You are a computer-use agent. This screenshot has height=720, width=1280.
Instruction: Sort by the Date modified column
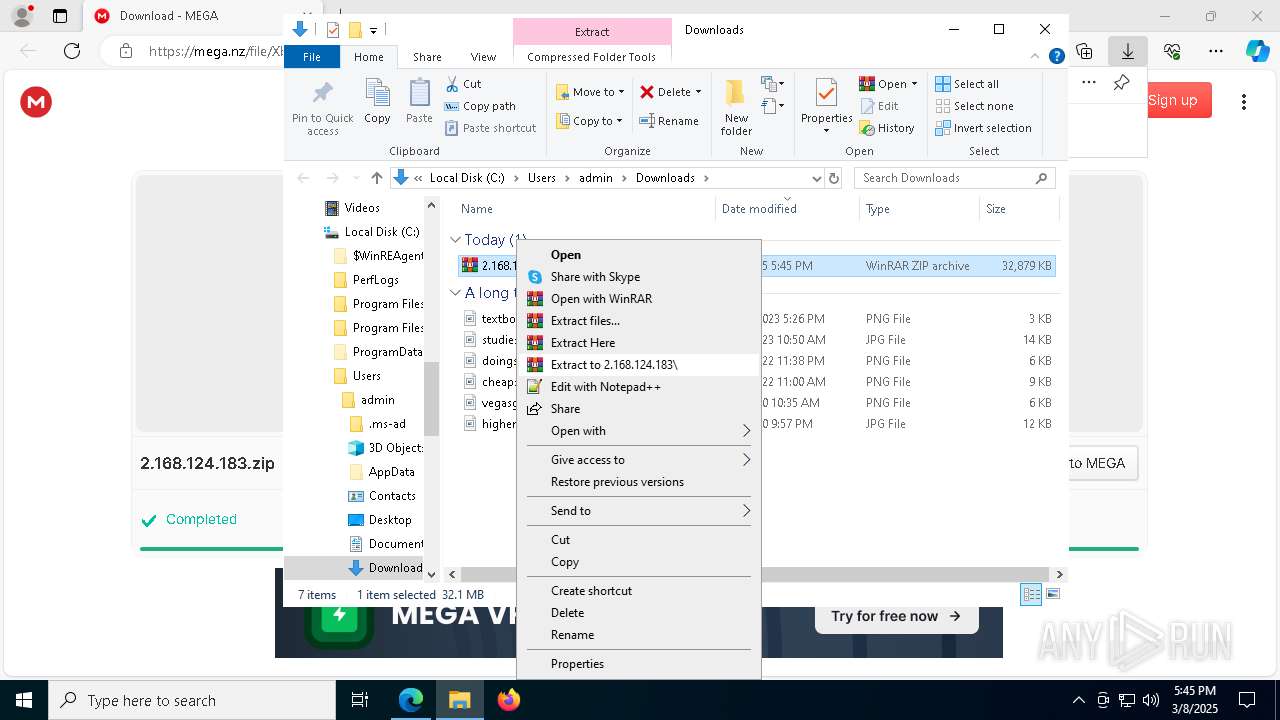(x=787, y=209)
